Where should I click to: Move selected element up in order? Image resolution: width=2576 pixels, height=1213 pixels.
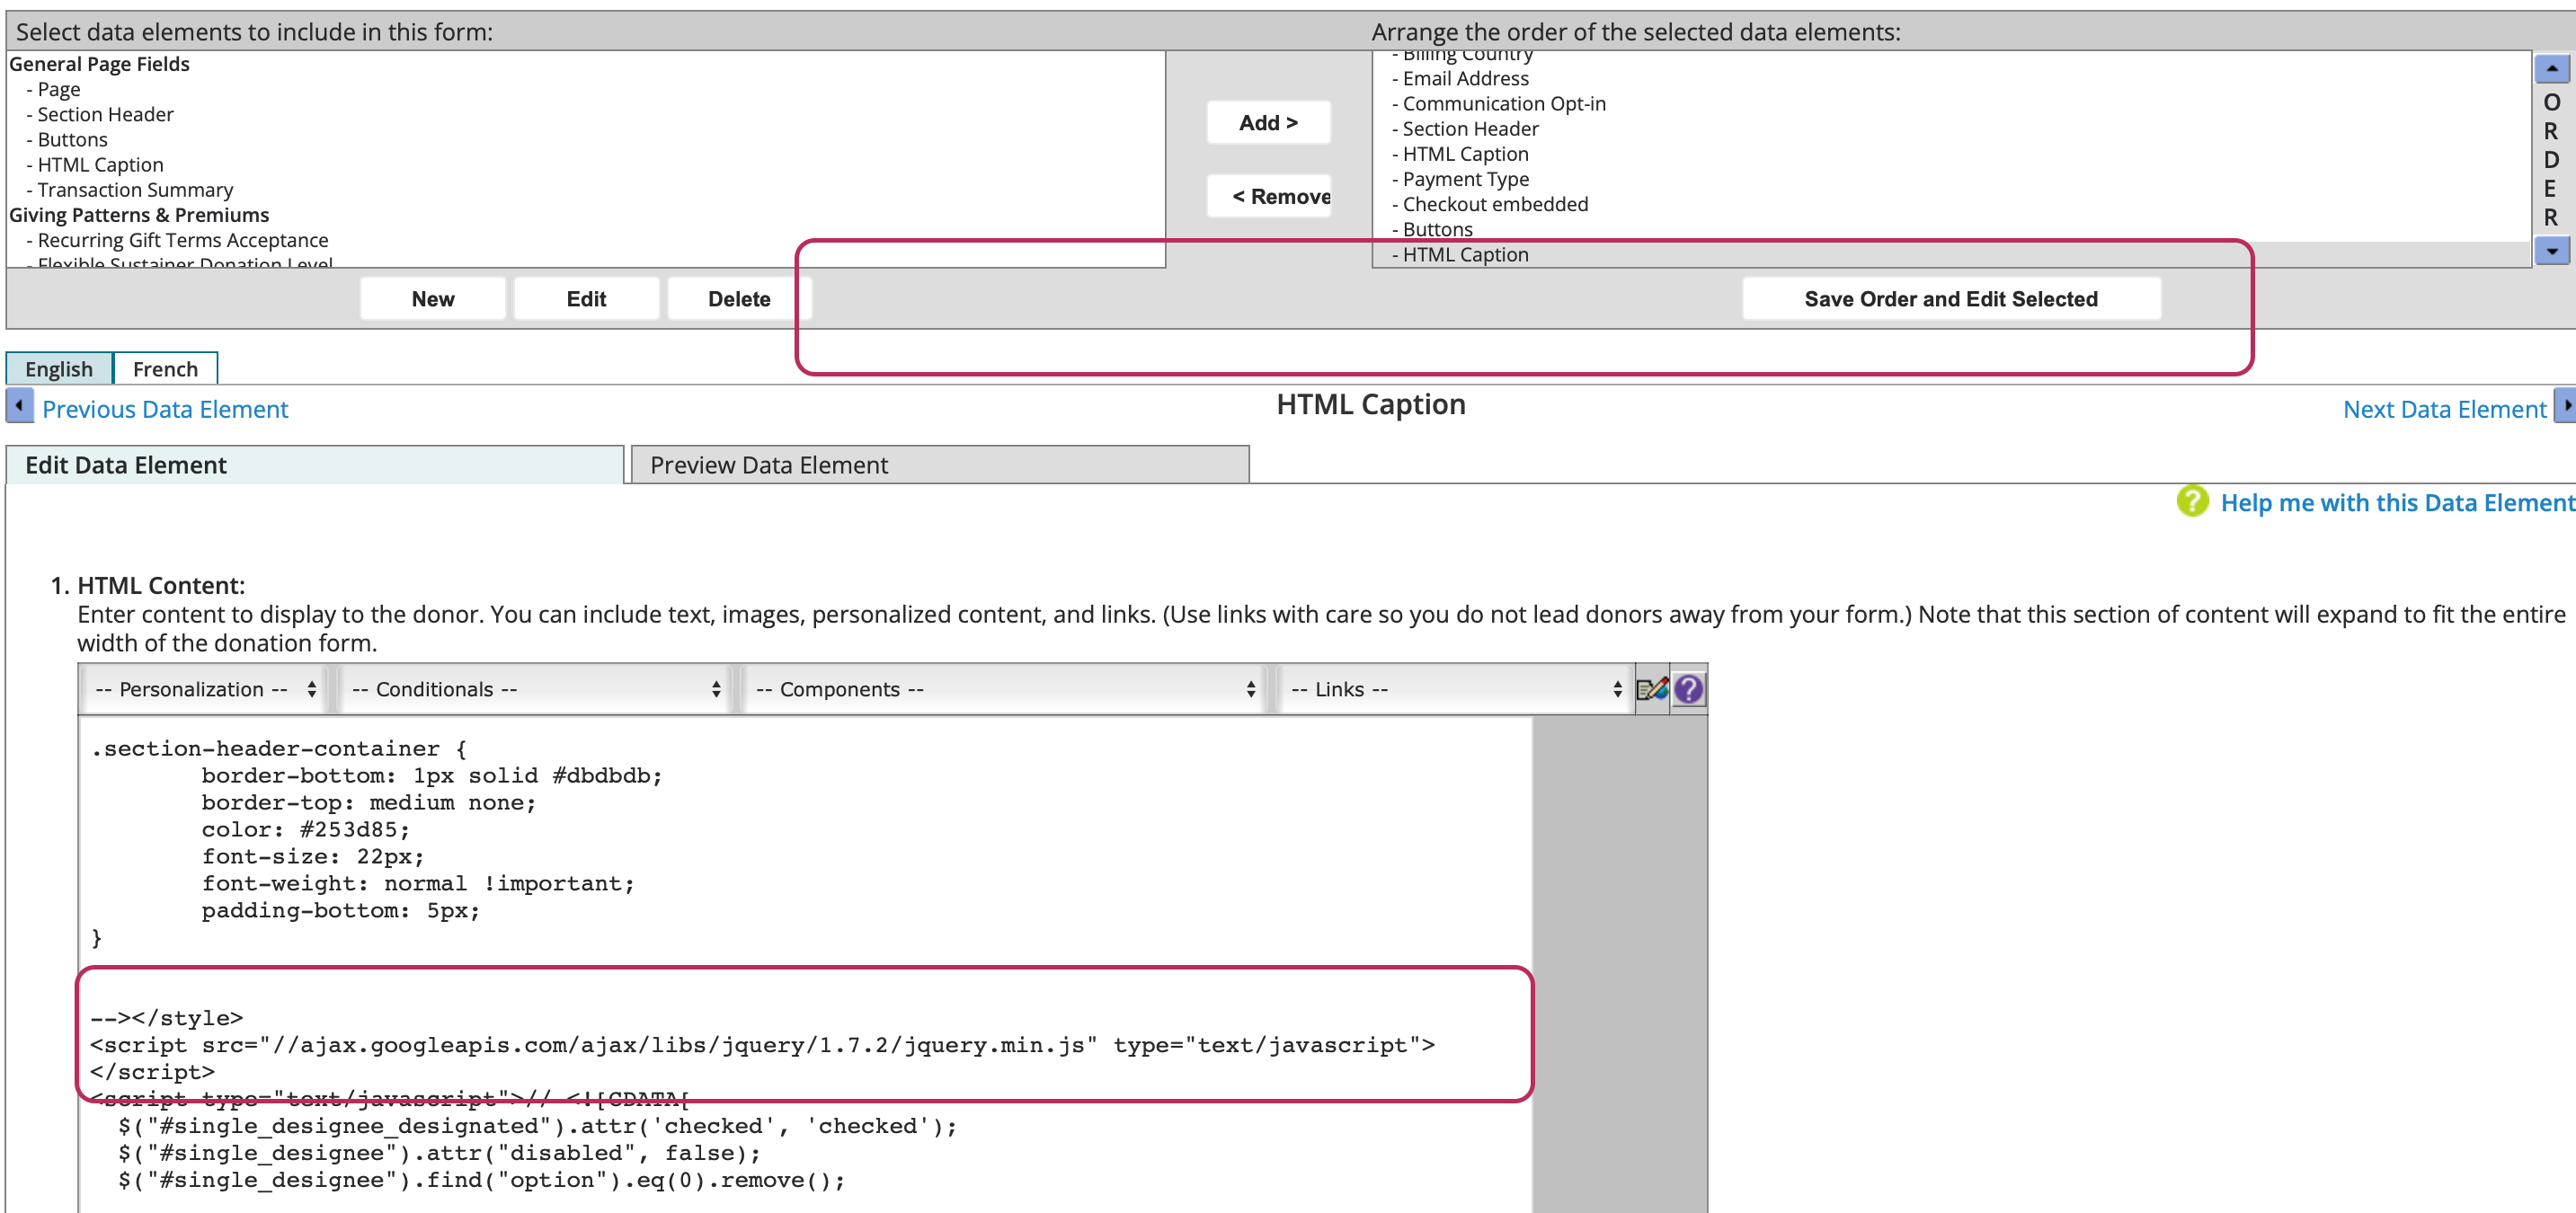tap(2552, 68)
